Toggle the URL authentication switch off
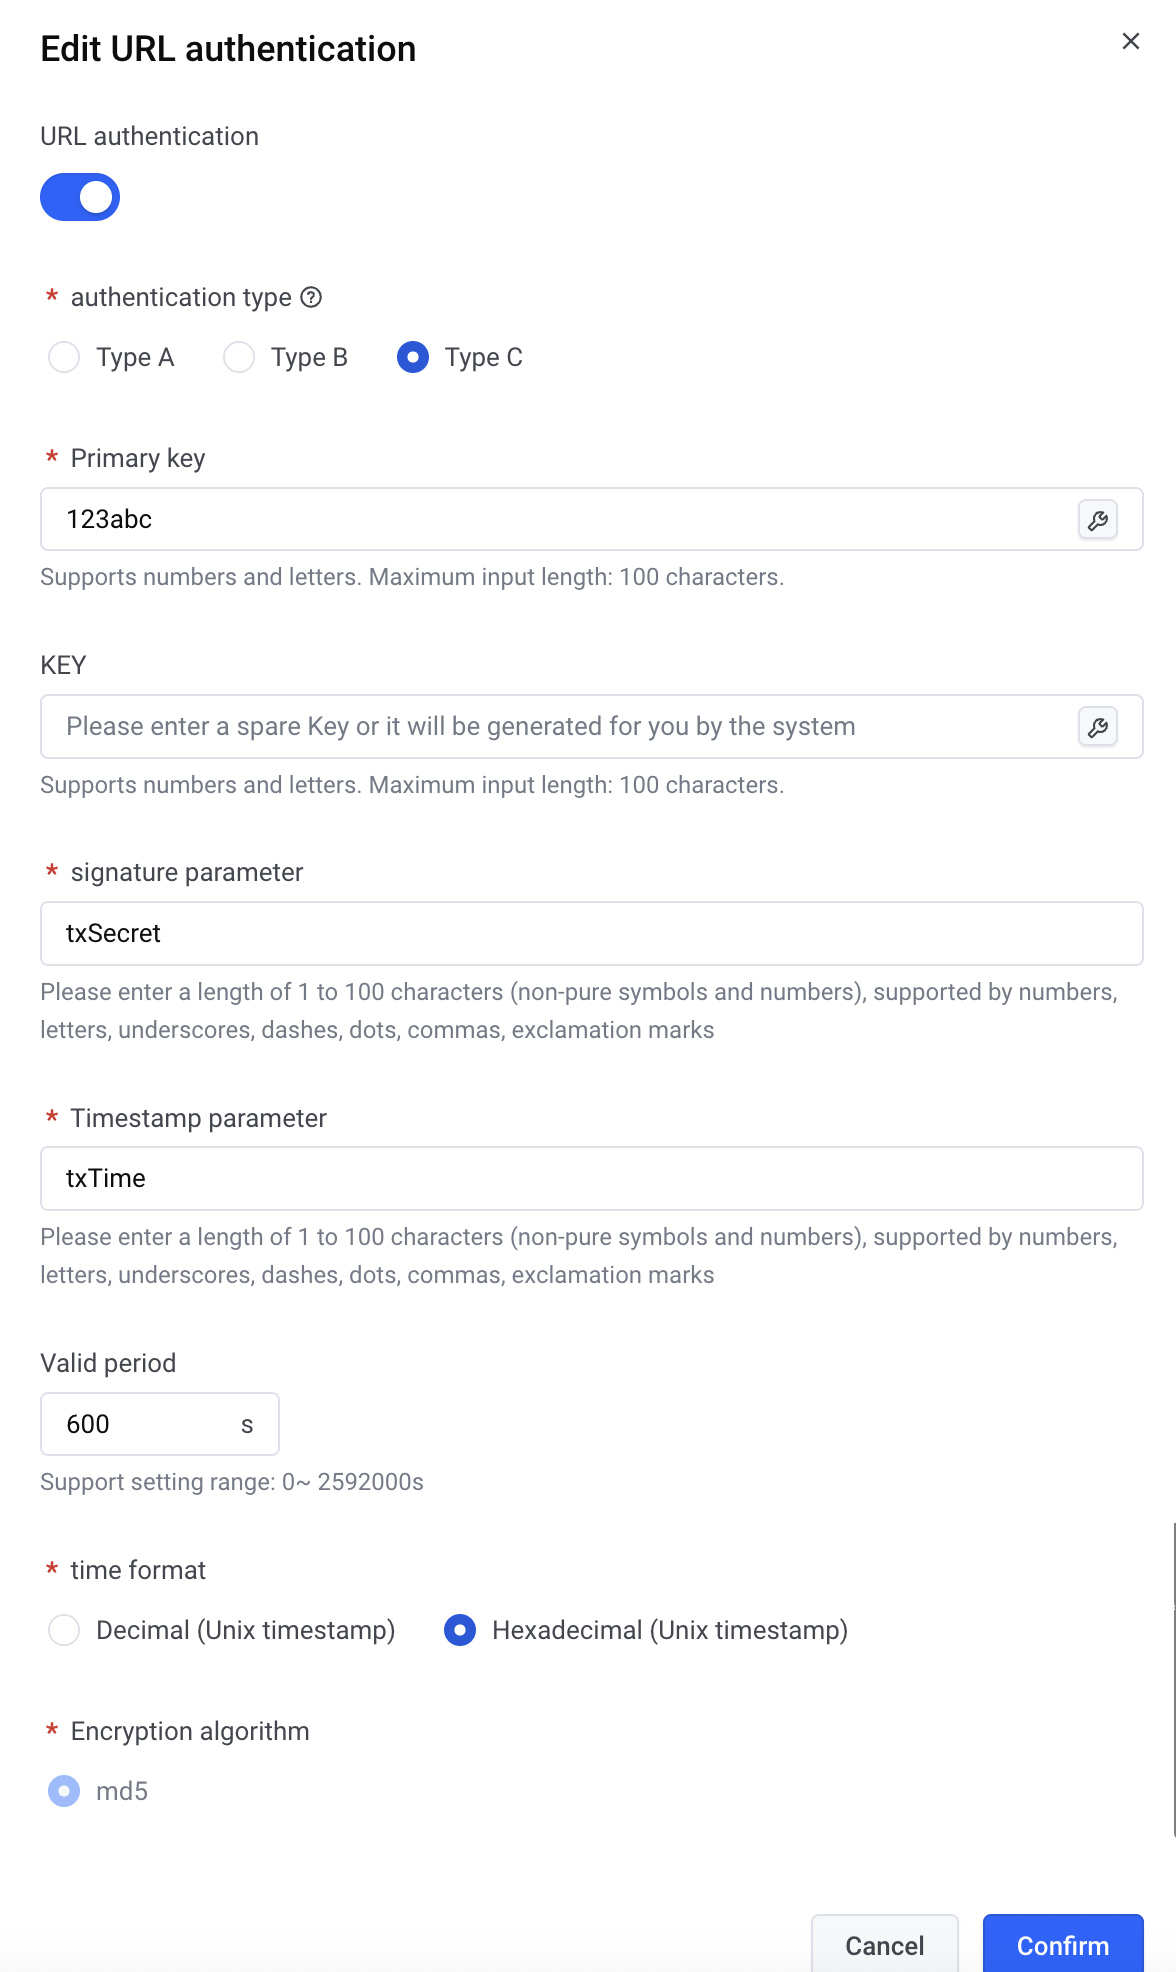This screenshot has height=1972, width=1176. click(x=80, y=197)
